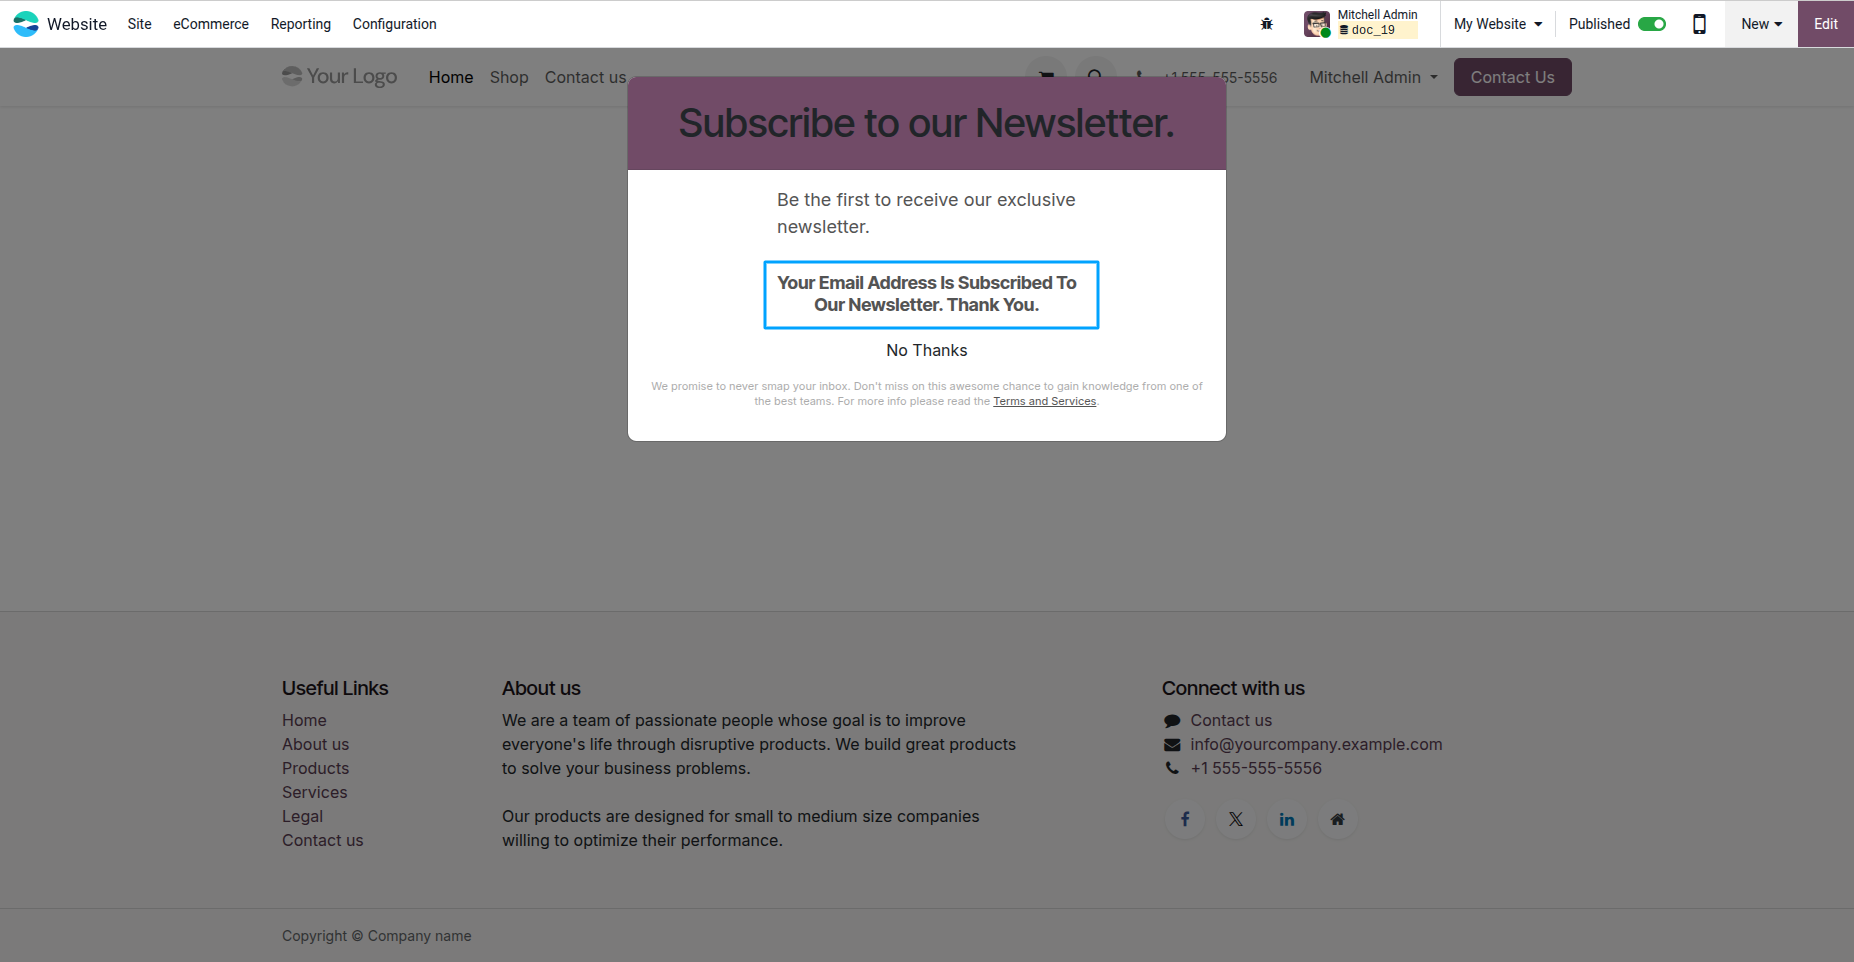Click the subscribed confirmation message box
This screenshot has height=962, width=1854.
click(x=931, y=295)
